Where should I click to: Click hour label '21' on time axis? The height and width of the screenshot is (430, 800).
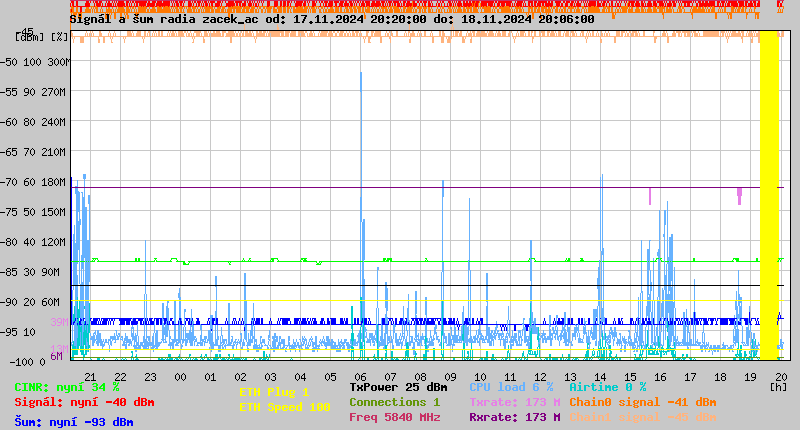pos(90,377)
